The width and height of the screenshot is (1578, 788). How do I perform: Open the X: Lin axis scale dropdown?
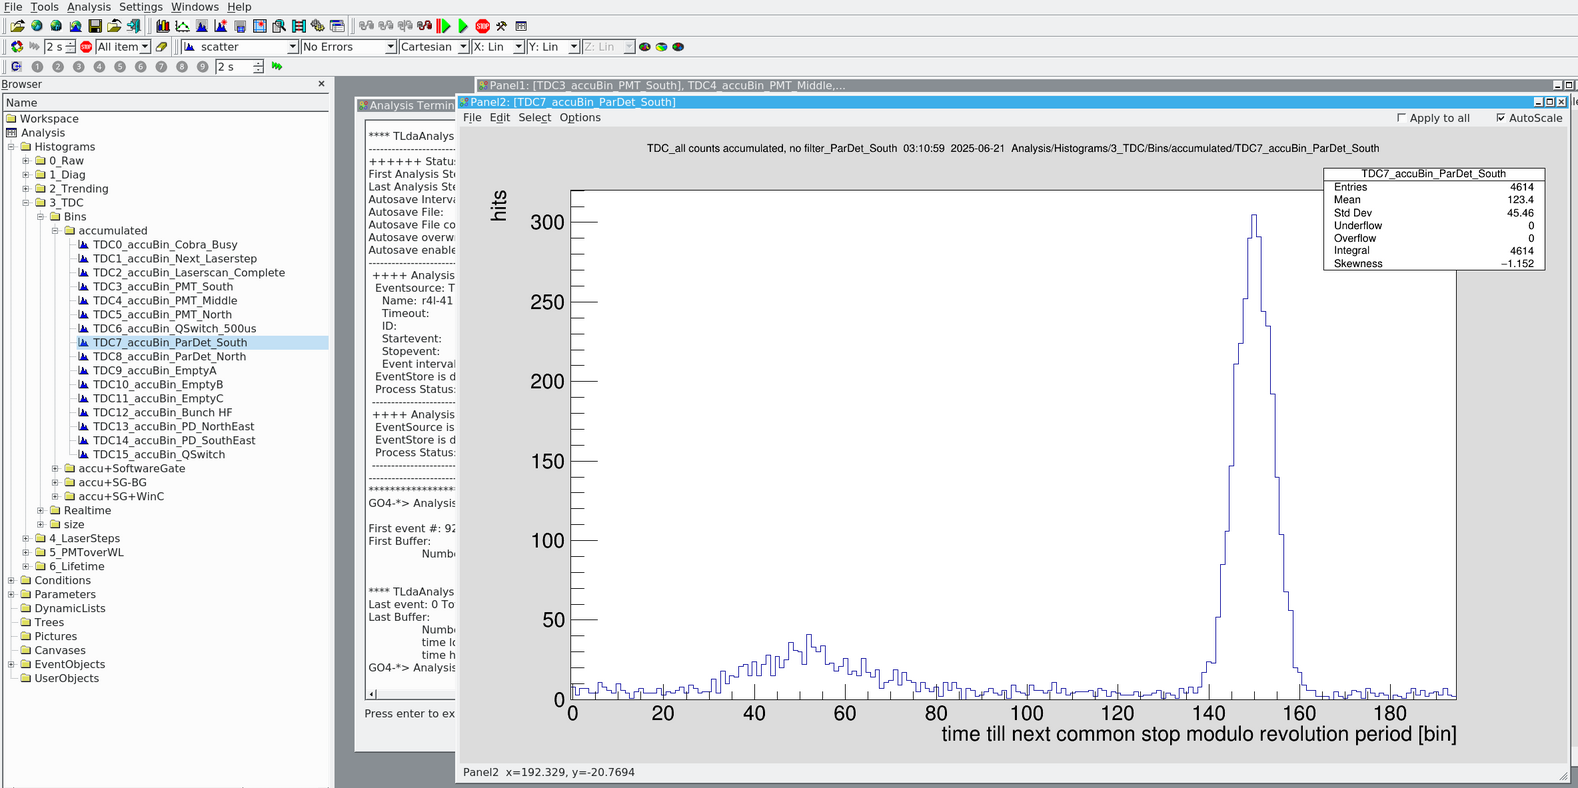[498, 47]
